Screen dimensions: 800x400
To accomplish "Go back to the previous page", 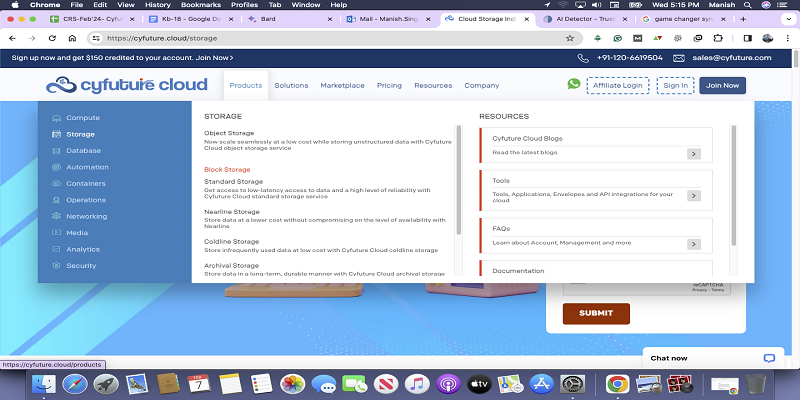I will click(12, 38).
